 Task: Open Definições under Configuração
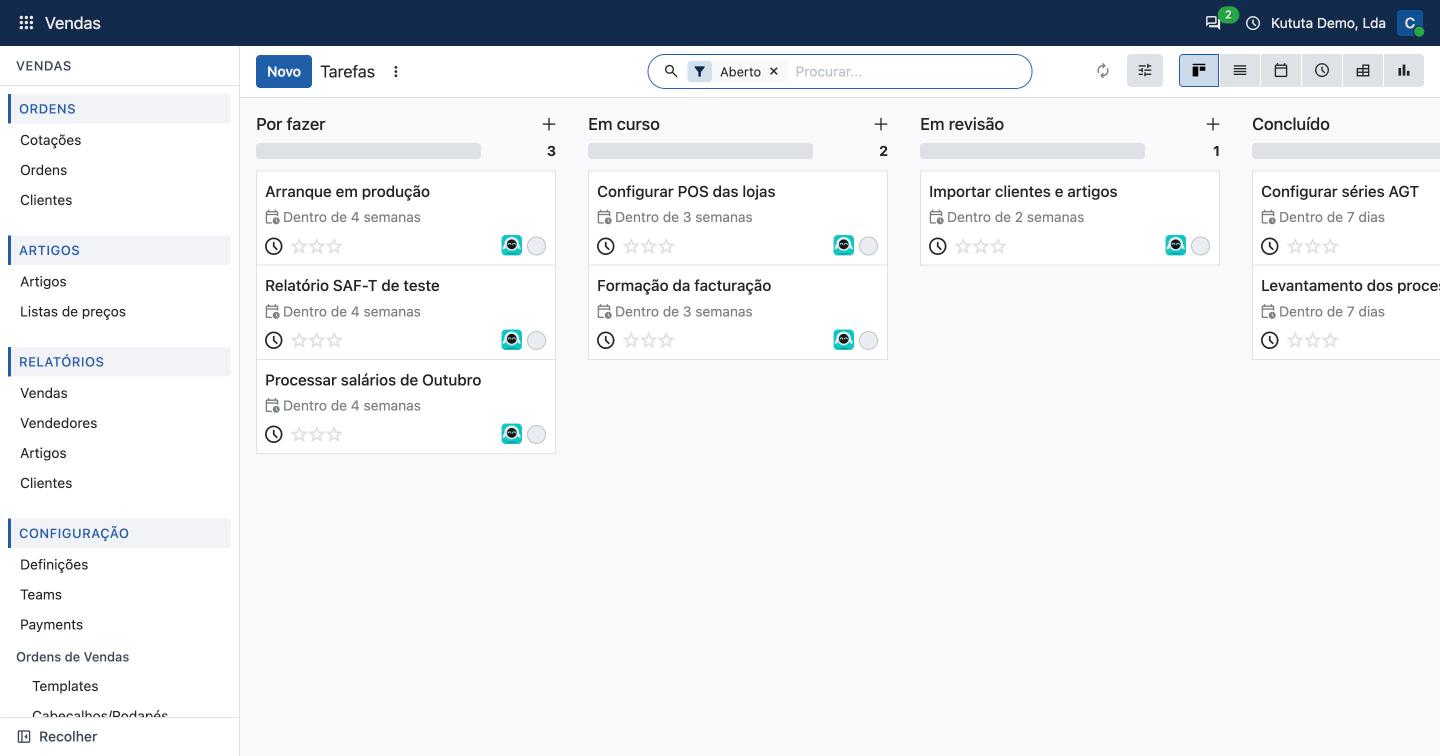pos(54,565)
